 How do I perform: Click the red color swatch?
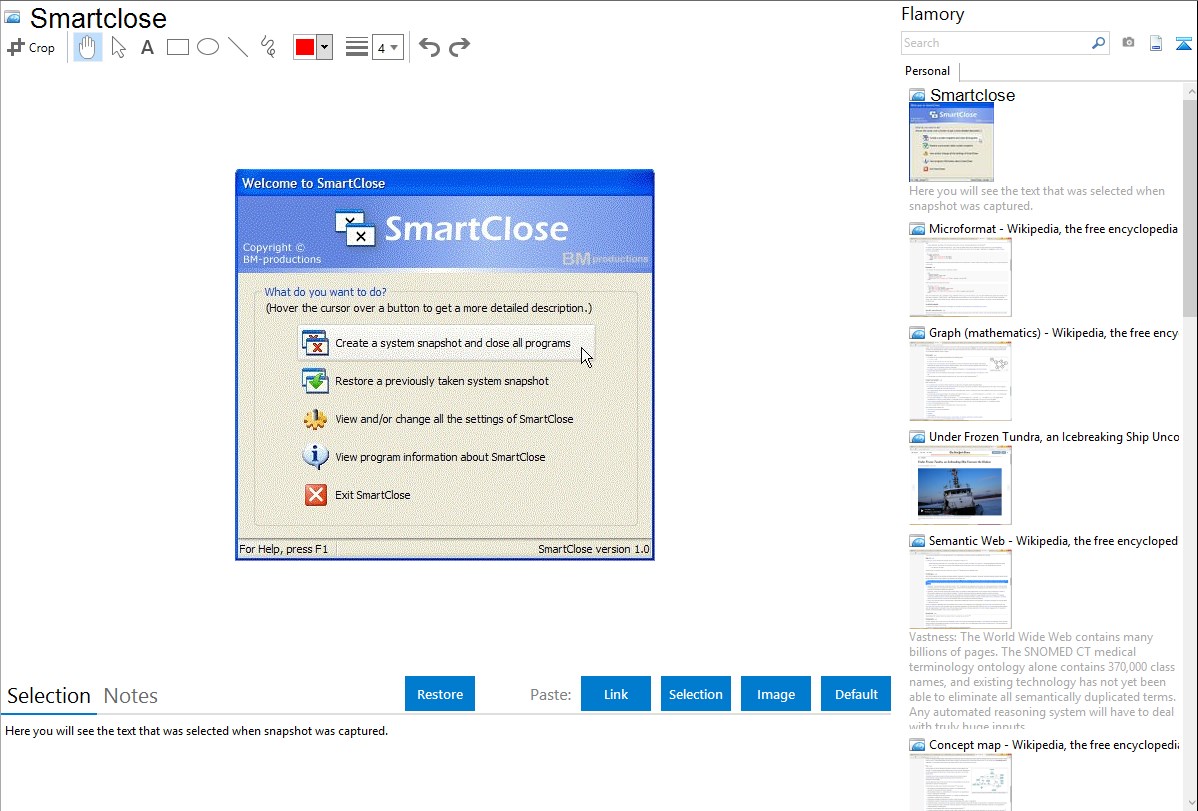pyautogui.click(x=305, y=47)
